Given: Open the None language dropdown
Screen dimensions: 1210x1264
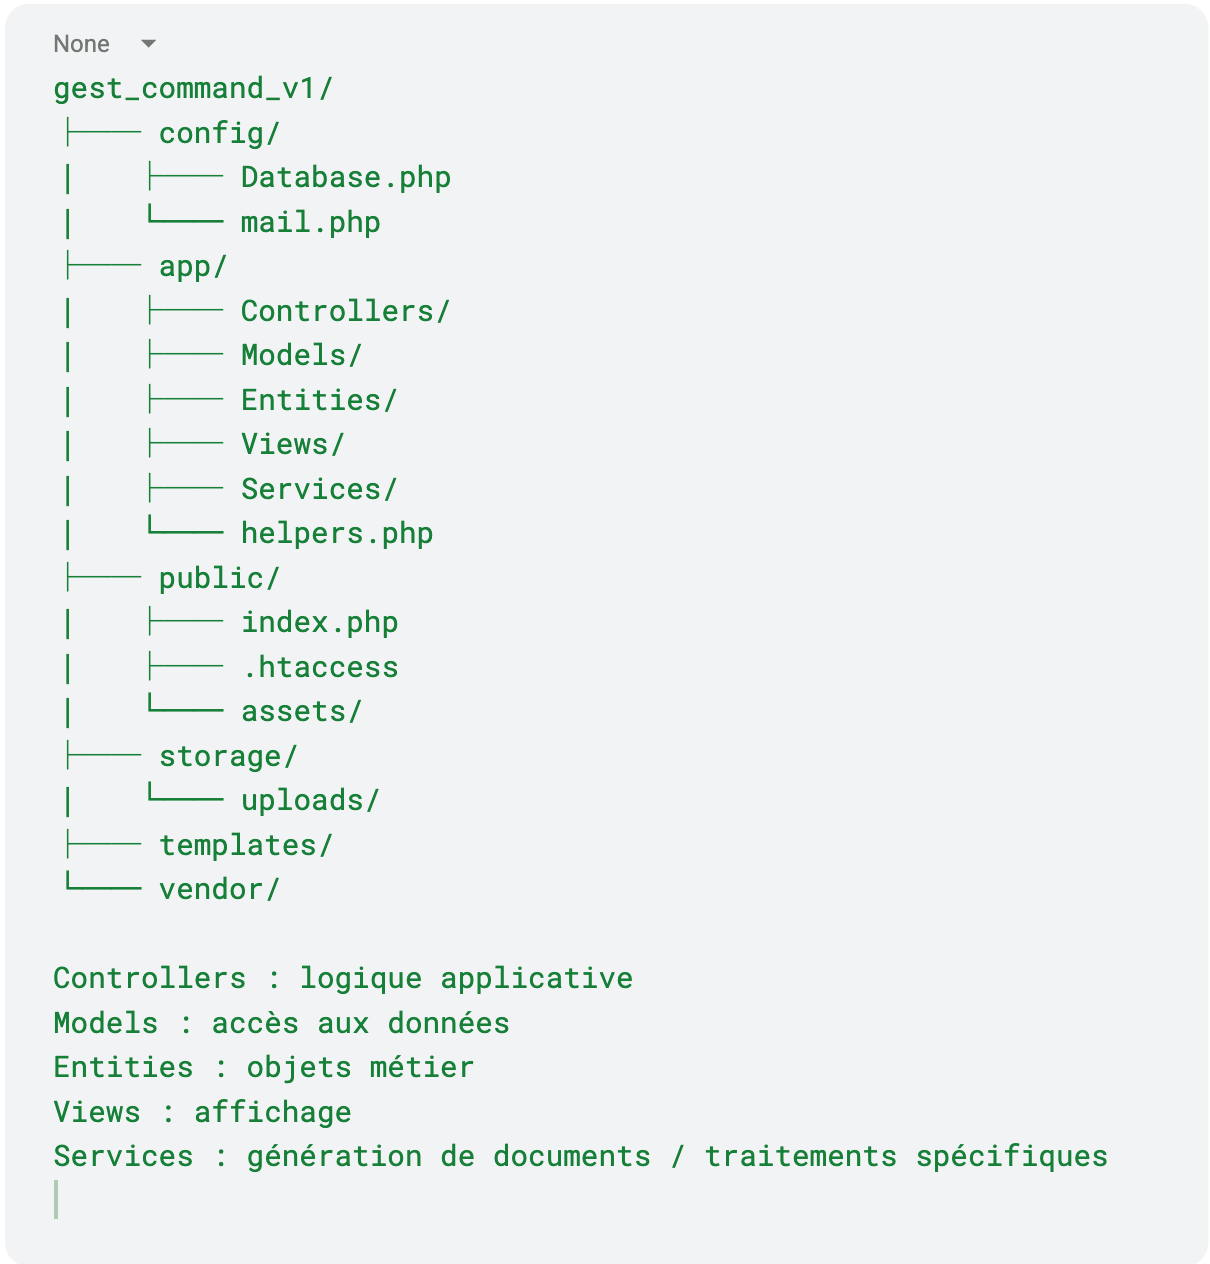Looking at the screenshot, I should 82,44.
